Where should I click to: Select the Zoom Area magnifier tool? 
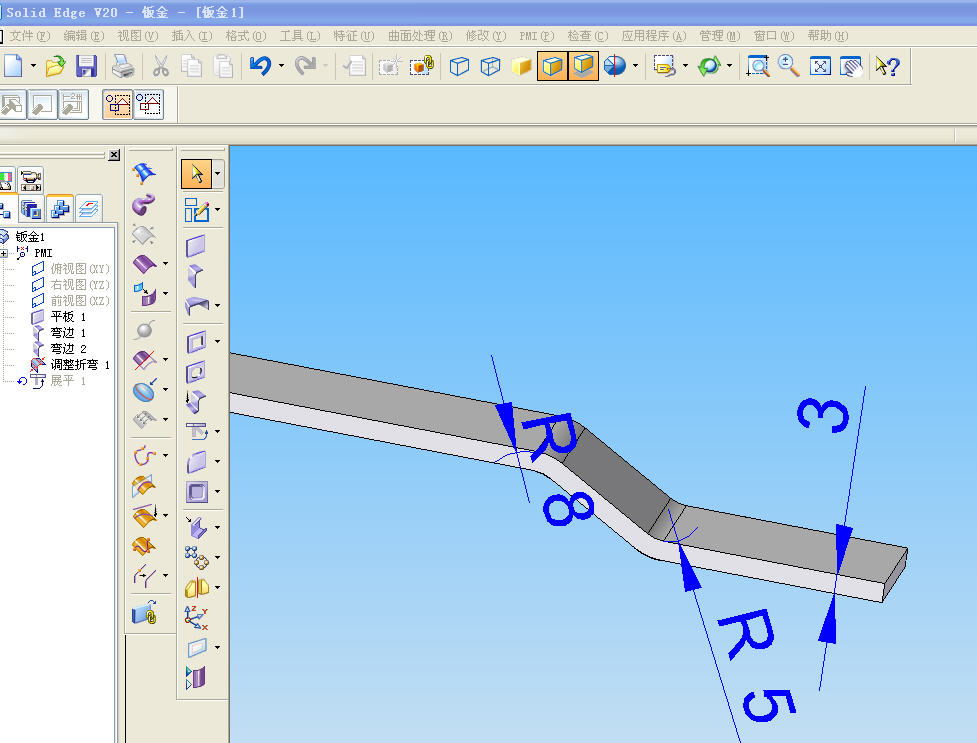tap(758, 65)
